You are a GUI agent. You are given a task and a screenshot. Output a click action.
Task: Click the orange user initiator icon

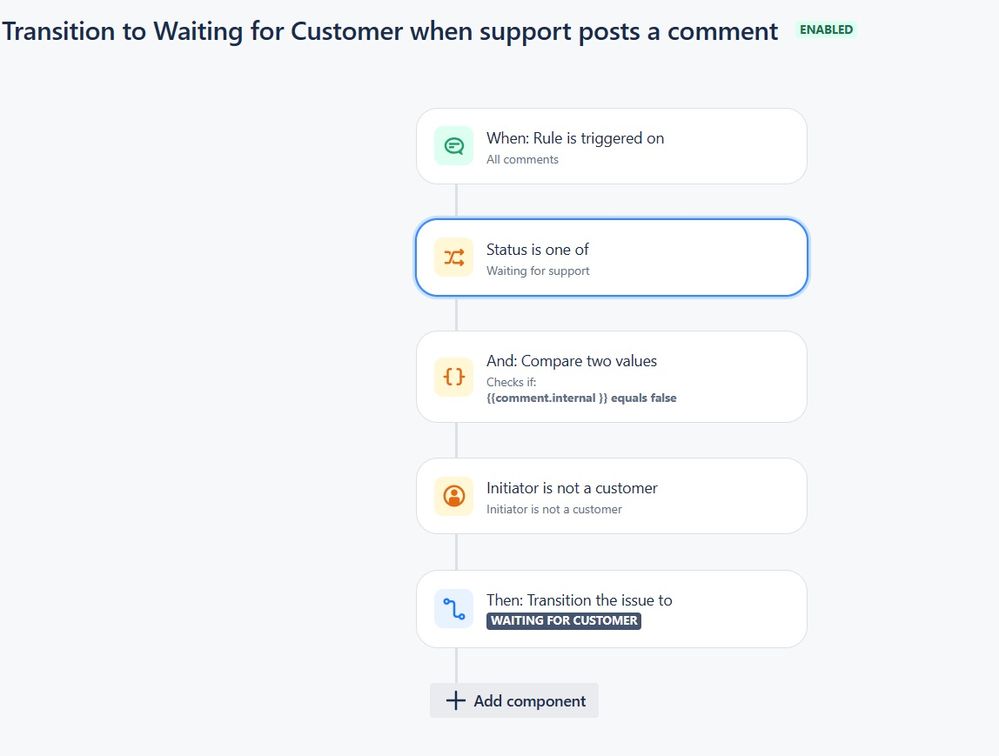point(454,496)
